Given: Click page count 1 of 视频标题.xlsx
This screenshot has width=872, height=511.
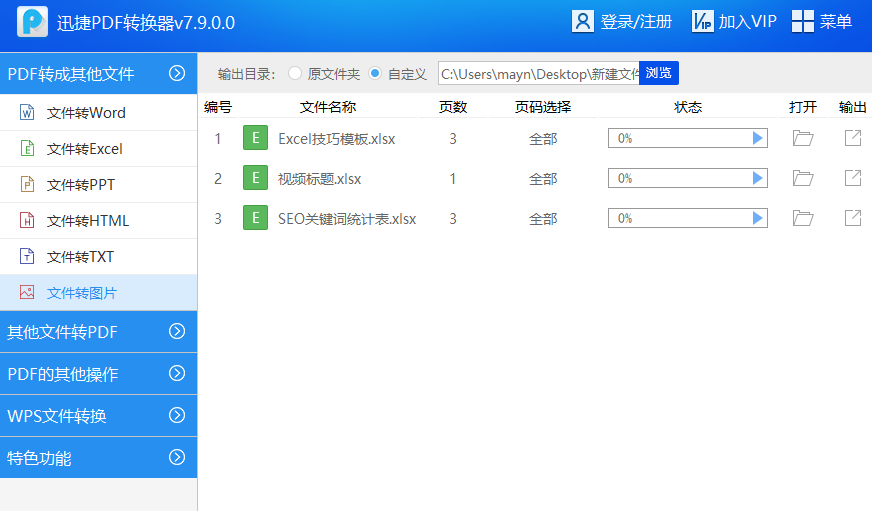Looking at the screenshot, I should (453, 178).
